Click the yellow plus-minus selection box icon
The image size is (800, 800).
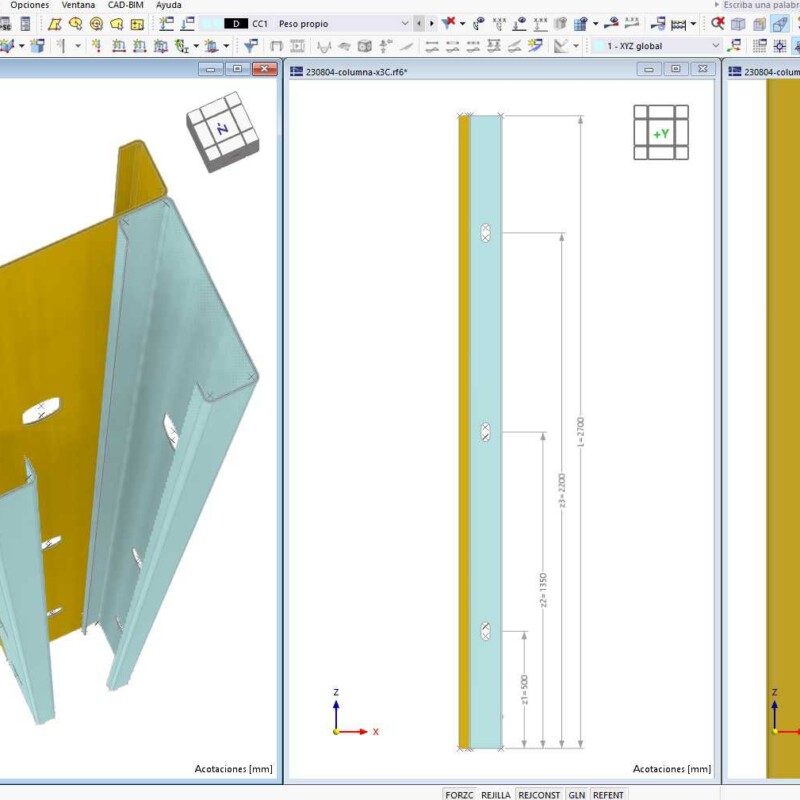click(137, 24)
